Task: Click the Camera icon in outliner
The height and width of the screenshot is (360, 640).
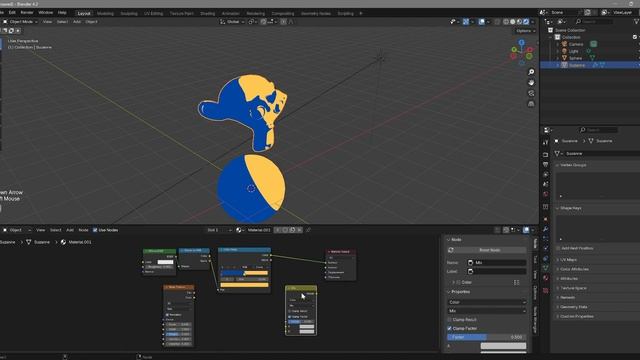Action: 564,44
